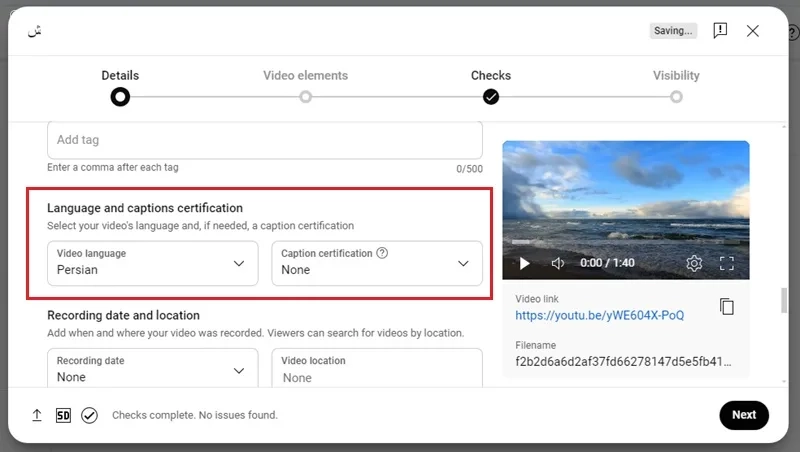
Task: Open the Caption certification dropdown
Action: [x=377, y=263]
